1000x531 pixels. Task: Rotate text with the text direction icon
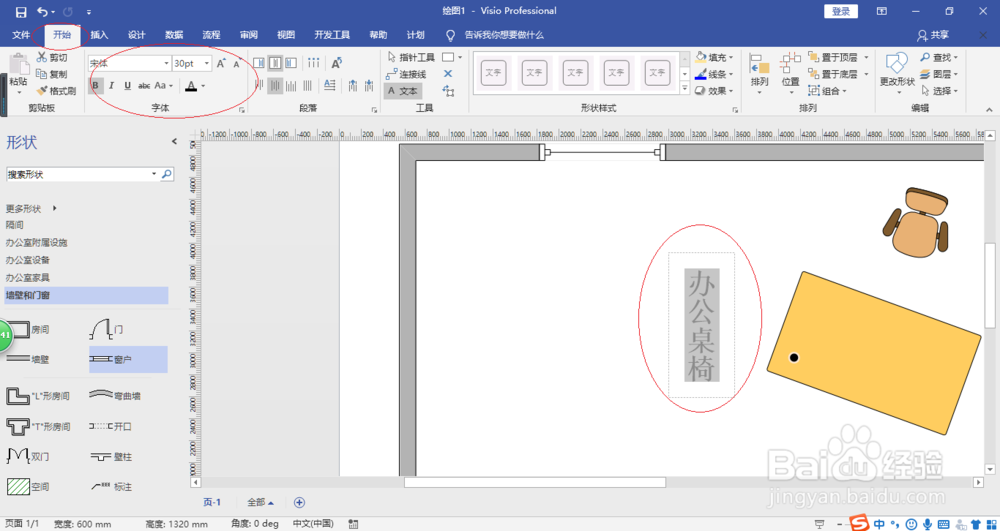coord(337,62)
